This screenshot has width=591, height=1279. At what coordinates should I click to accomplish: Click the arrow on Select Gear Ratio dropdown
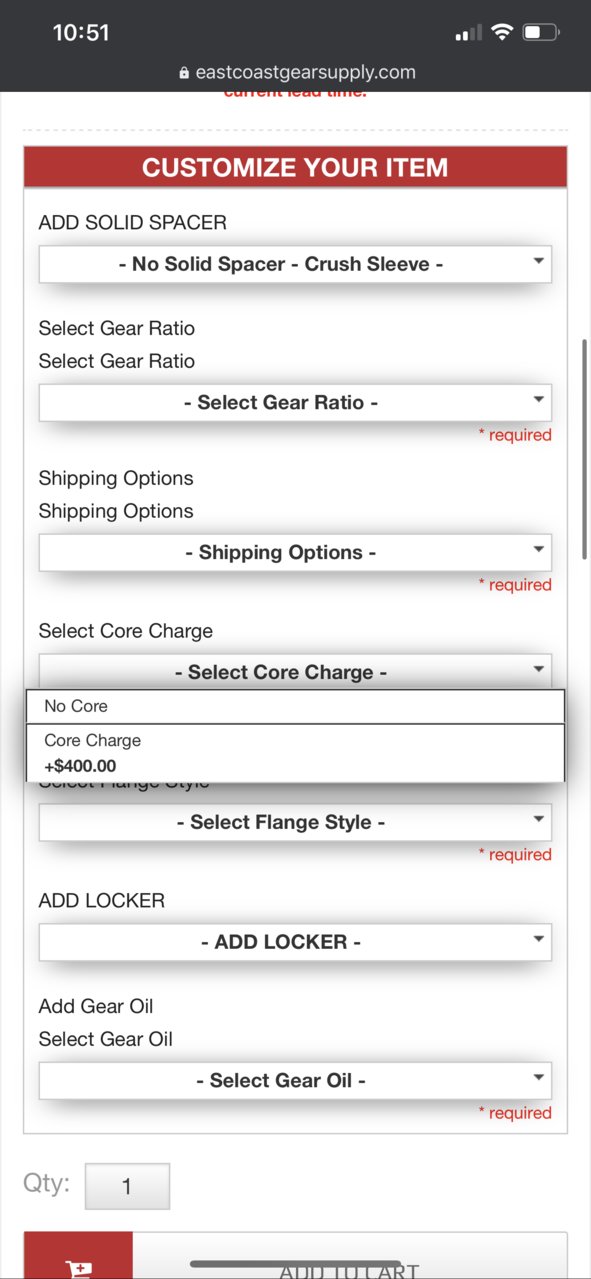[538, 401]
